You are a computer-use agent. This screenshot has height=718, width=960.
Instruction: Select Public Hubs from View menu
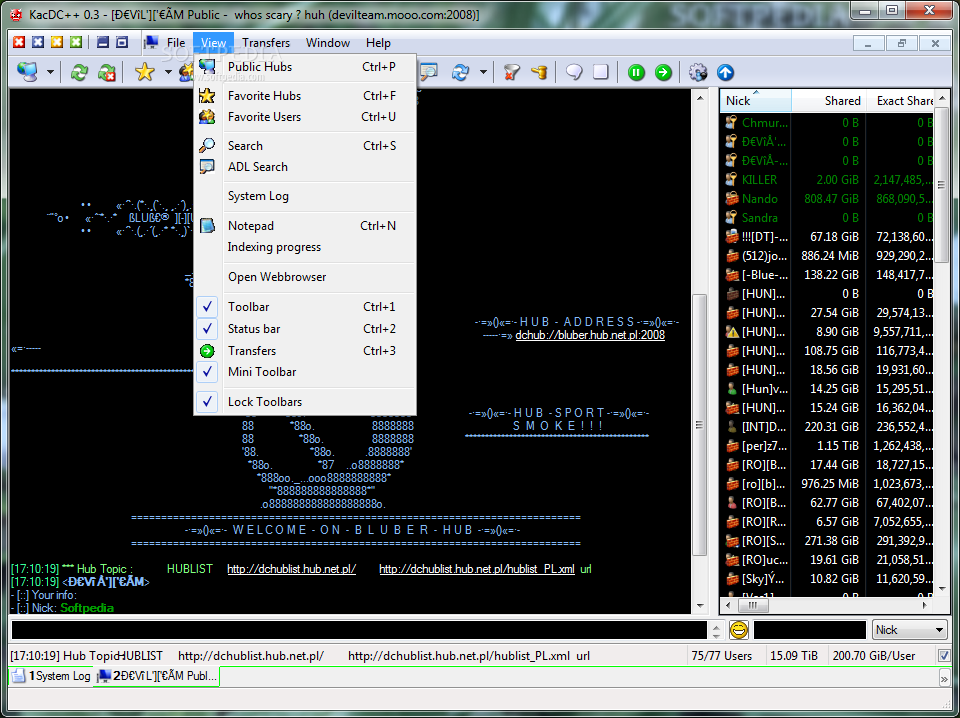(305, 67)
